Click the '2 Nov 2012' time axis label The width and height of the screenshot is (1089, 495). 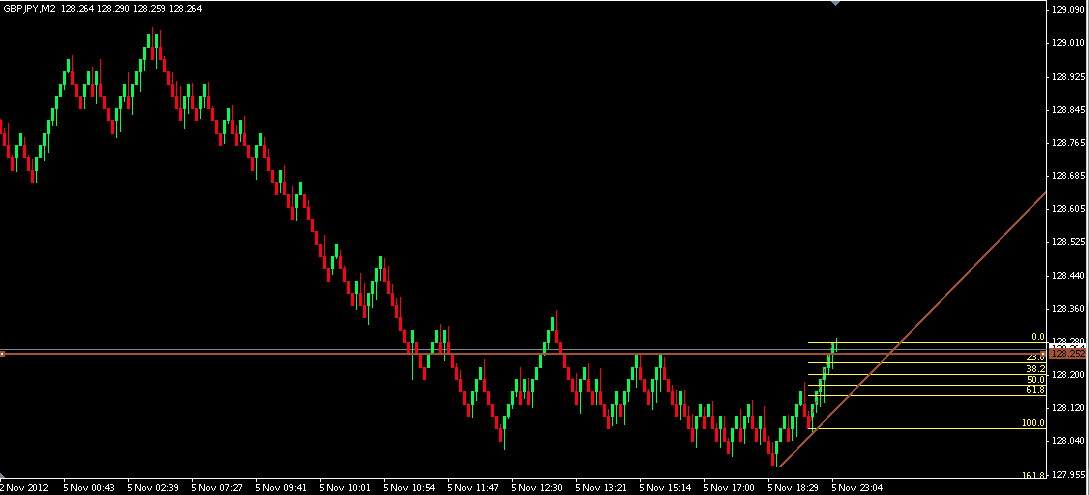[22, 488]
